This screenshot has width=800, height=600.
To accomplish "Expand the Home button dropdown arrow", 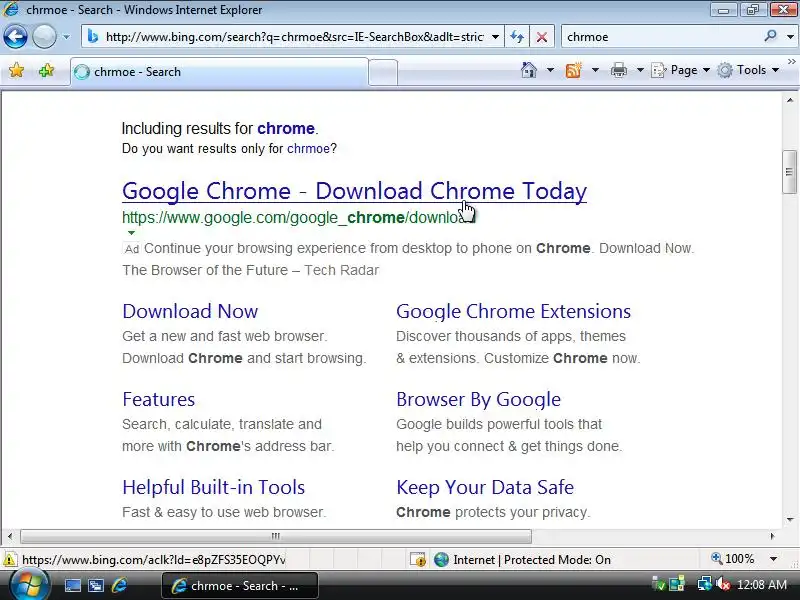I will [x=550, y=70].
